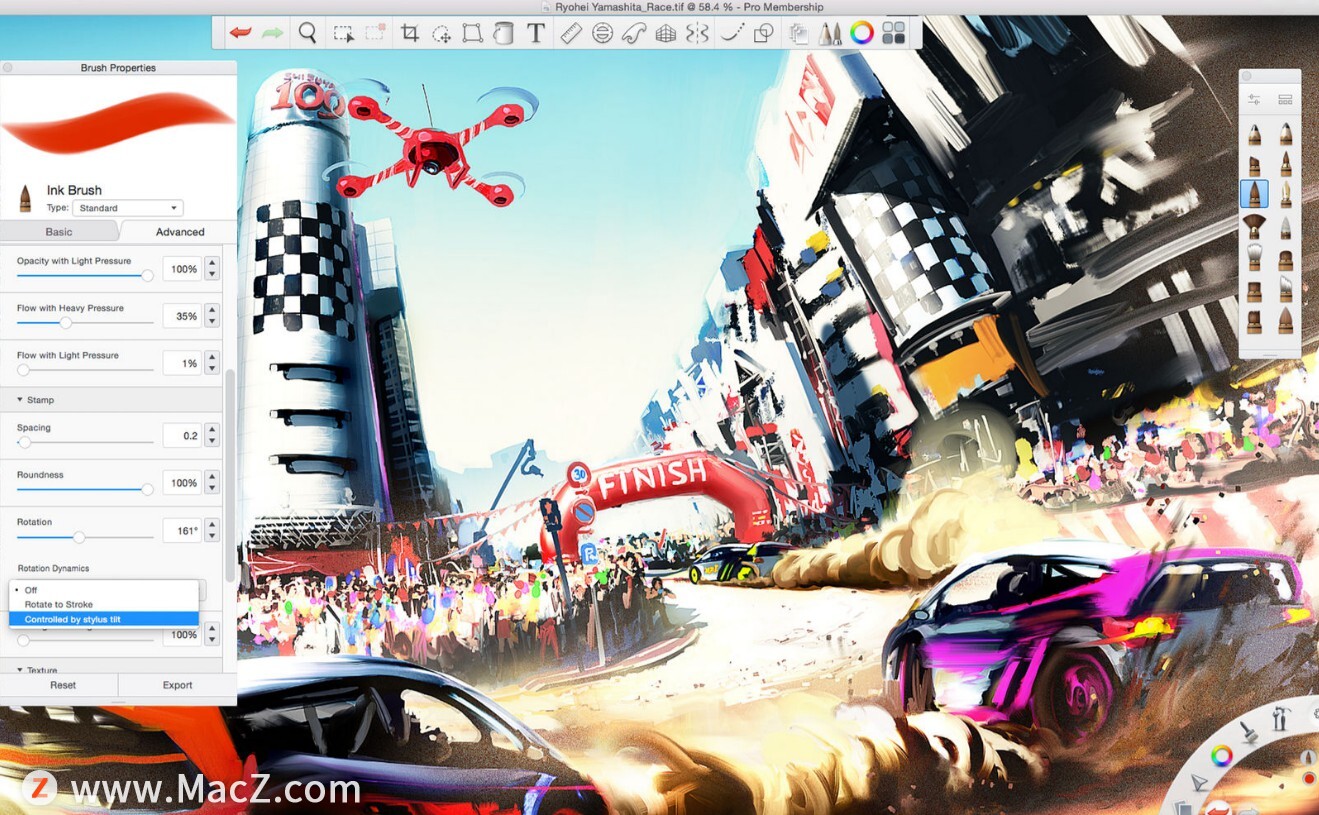
Task: Open the Brush Library icon in palette
Action: pyautogui.click(x=1286, y=100)
